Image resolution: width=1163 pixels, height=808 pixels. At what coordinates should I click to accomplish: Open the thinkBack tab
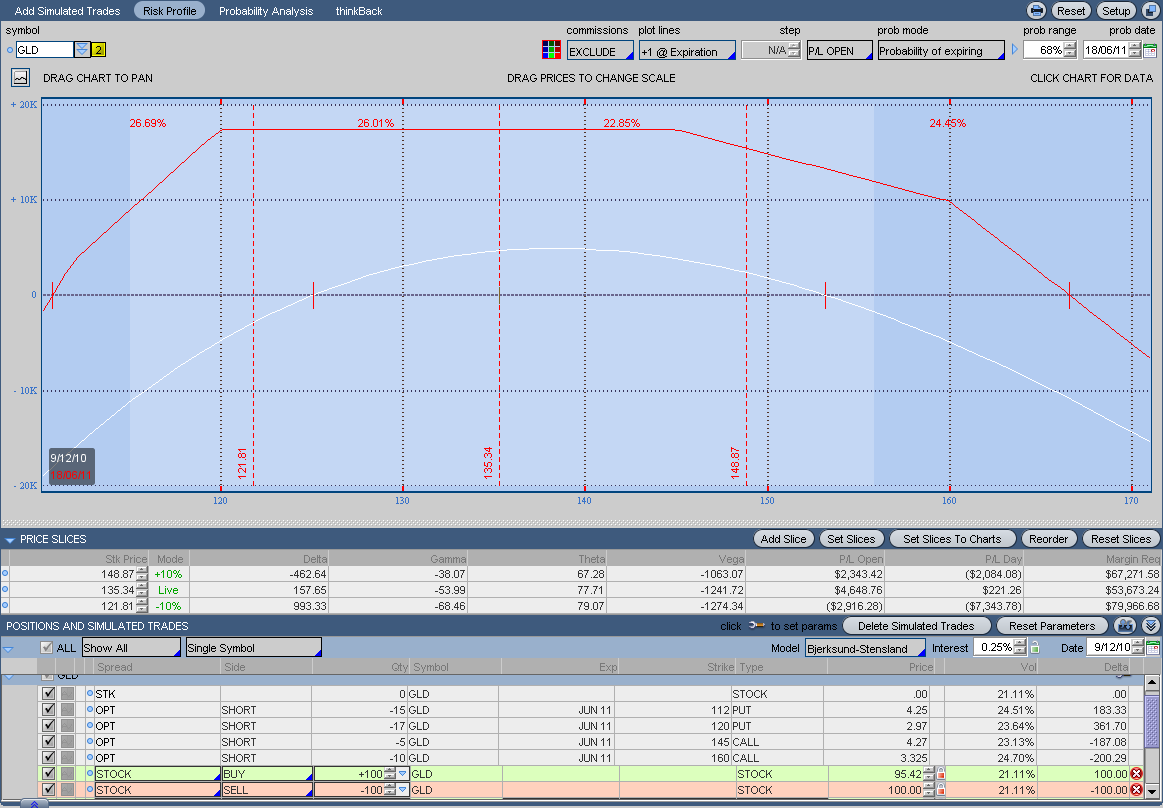click(359, 11)
